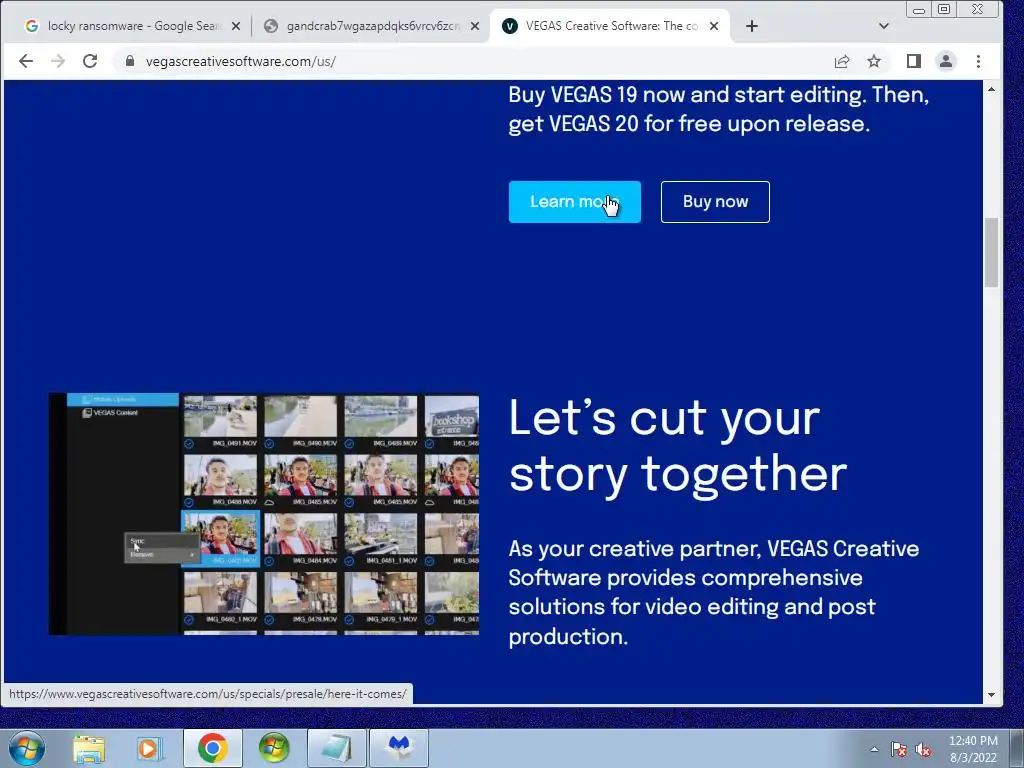This screenshot has height=768, width=1024.
Task: Open Chrome's three-dot menu
Action: click(x=978, y=61)
